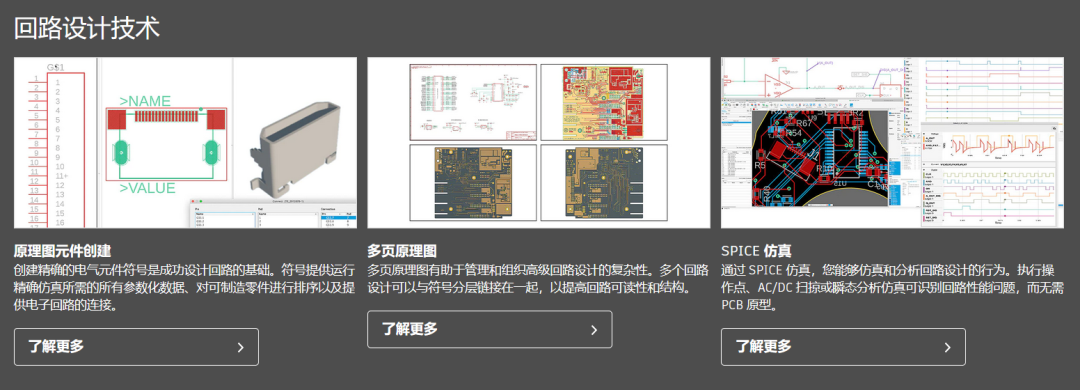Click chevron arrow in 原理图元件创建 button

240,347
